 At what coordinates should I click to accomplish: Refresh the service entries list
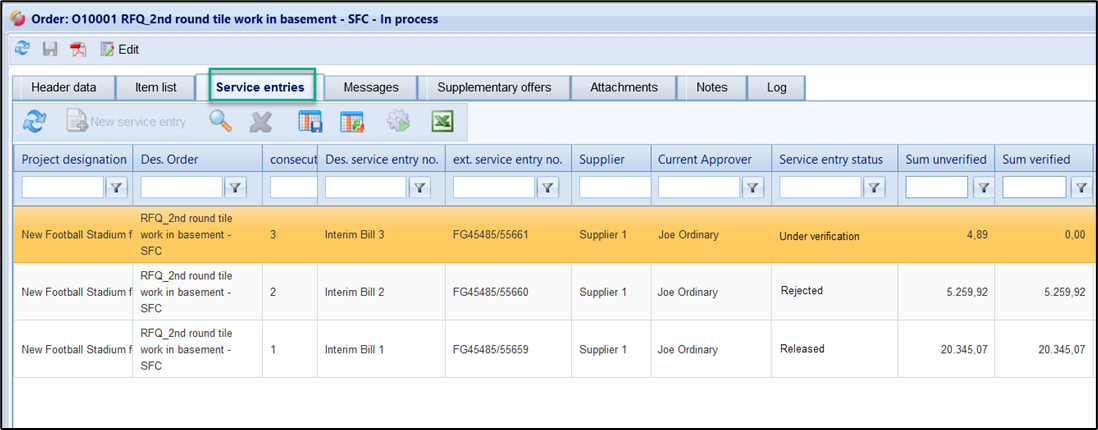coord(35,122)
